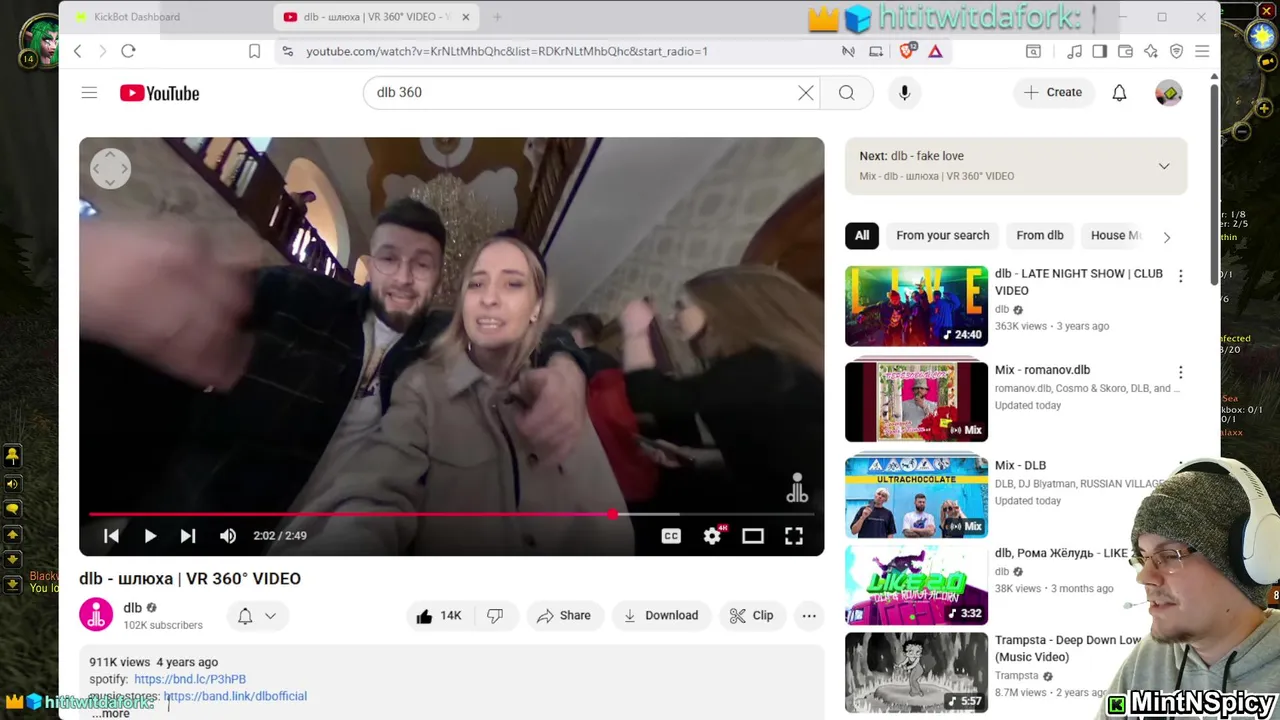Click the 360° view navigation control
The image size is (1280, 720).
(x=111, y=169)
